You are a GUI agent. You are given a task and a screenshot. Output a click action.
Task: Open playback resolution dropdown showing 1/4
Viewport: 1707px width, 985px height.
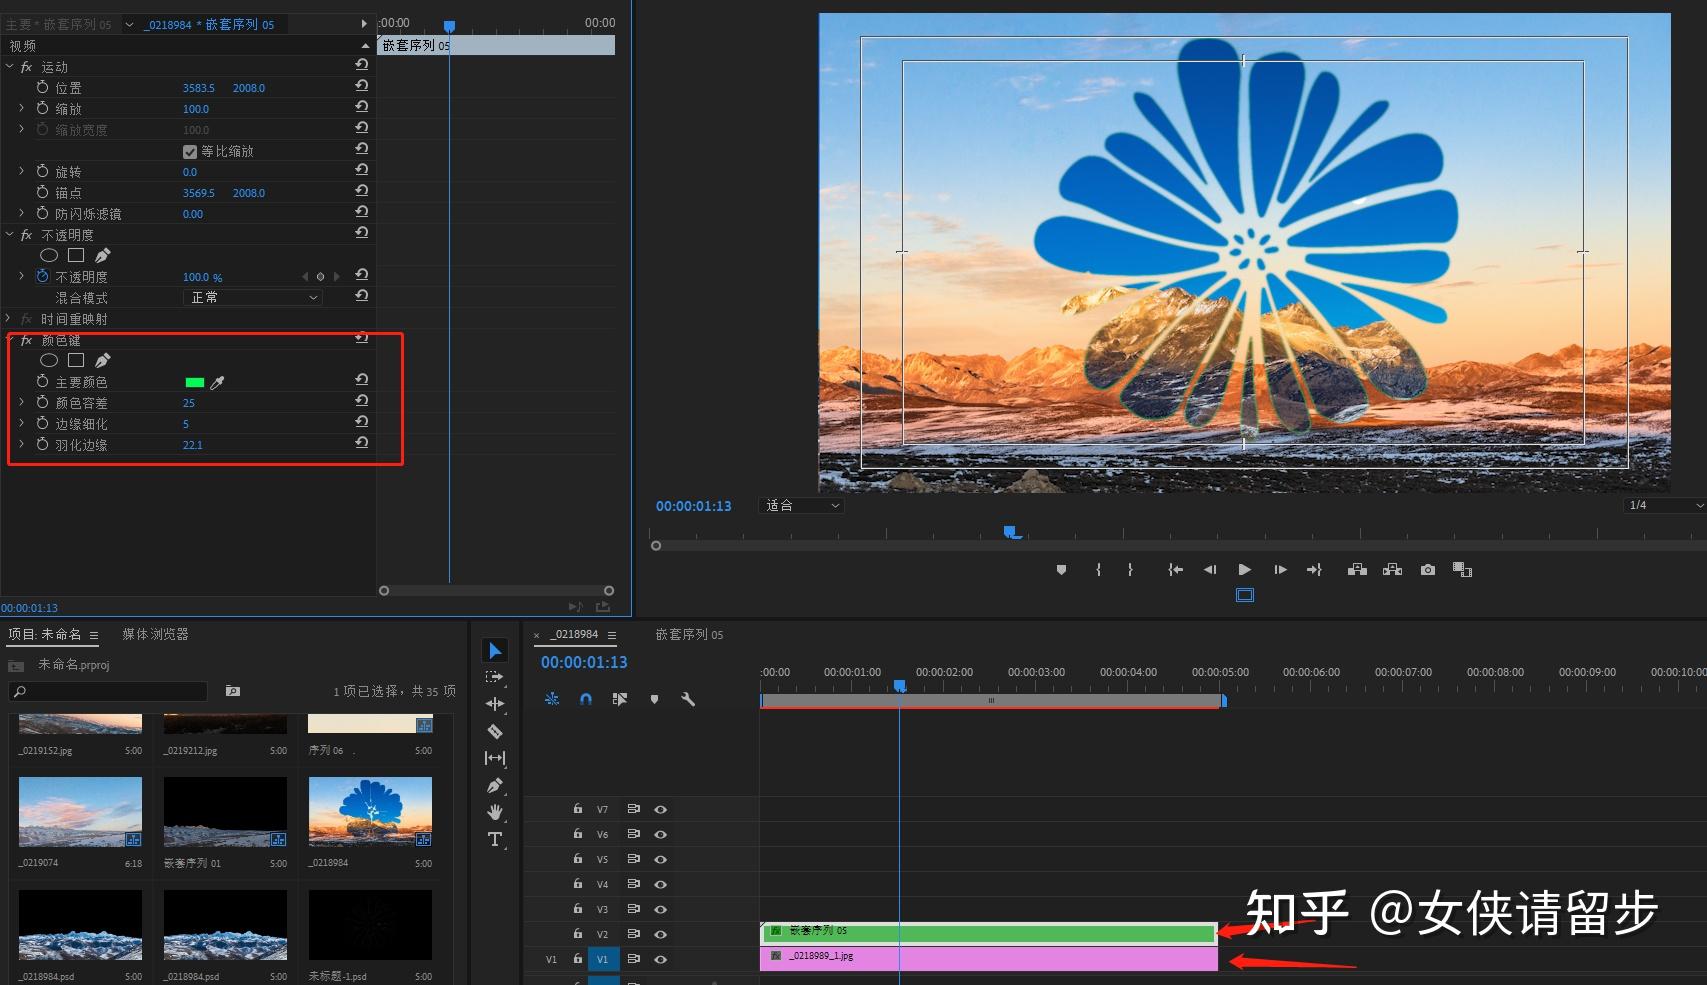(x=1664, y=505)
